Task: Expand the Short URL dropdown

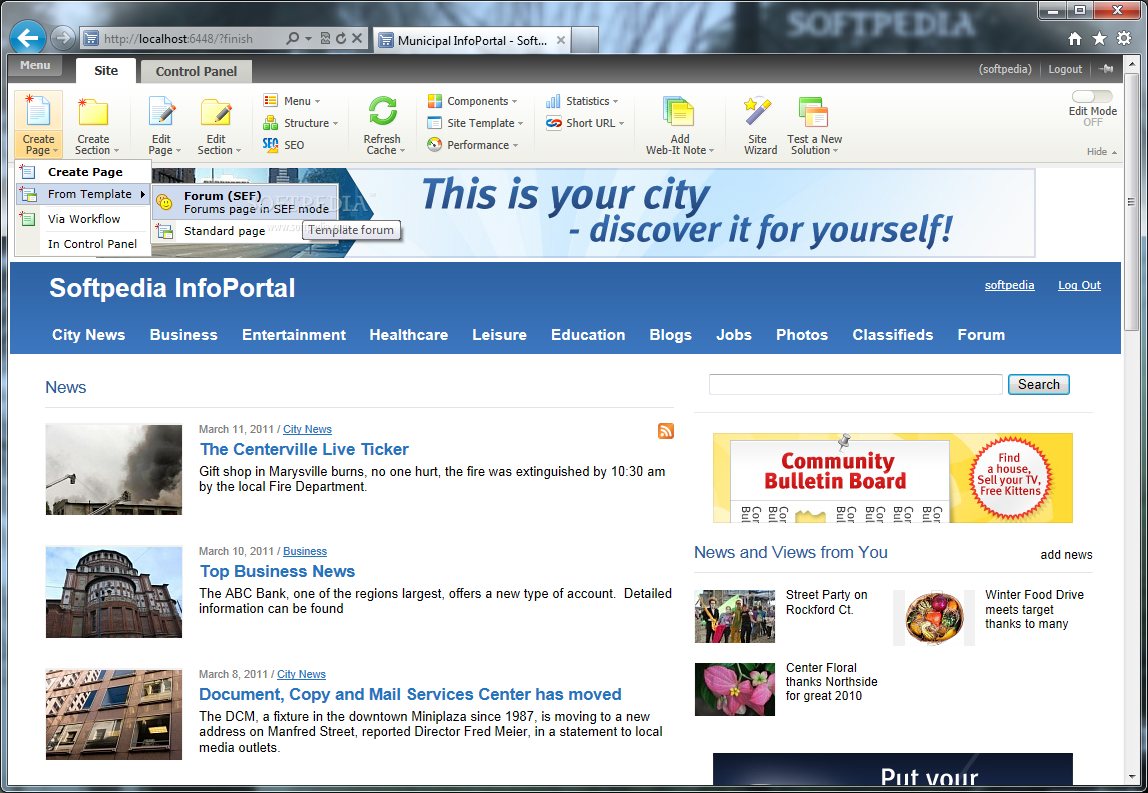Action: 585,123
